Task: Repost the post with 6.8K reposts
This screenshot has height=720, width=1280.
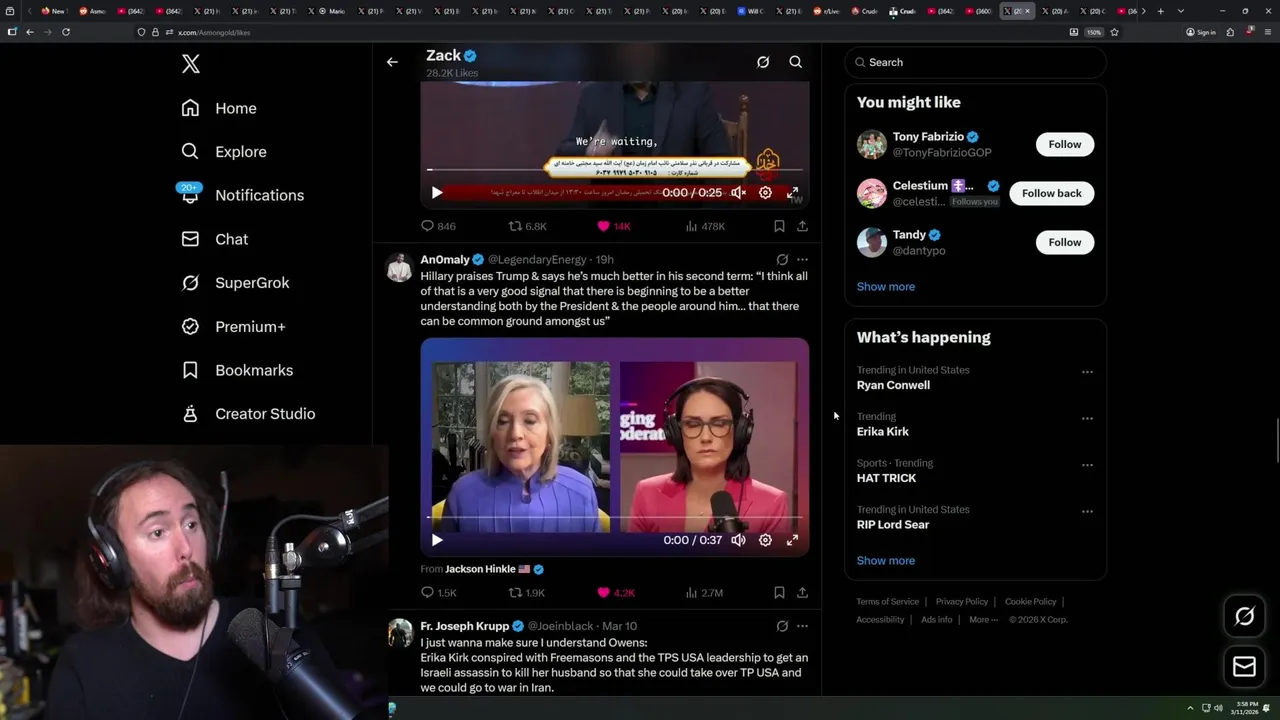Action: (528, 226)
